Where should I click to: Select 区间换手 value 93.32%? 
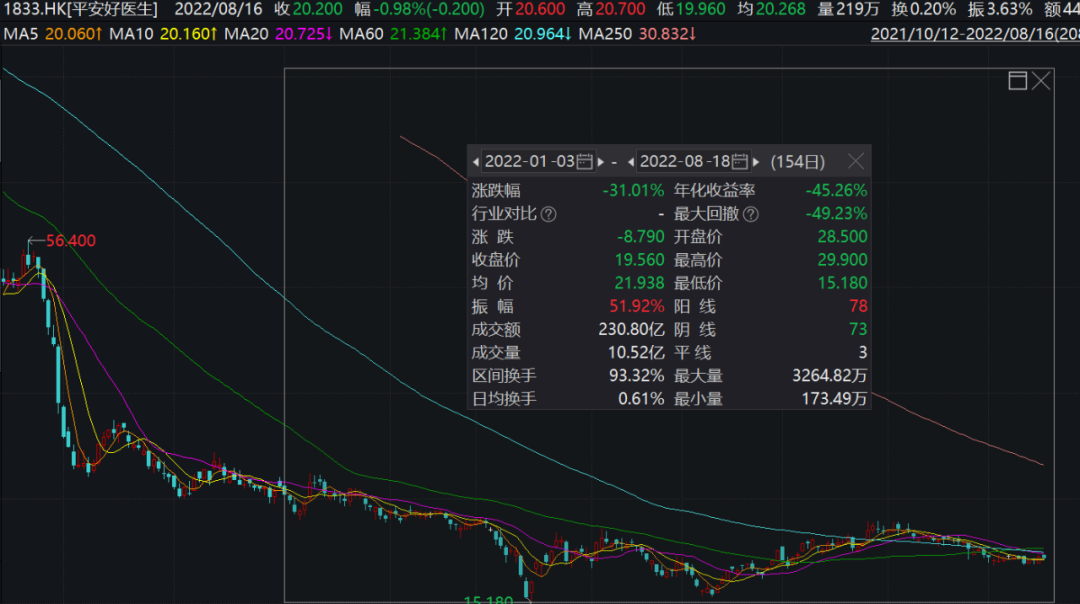click(x=636, y=376)
